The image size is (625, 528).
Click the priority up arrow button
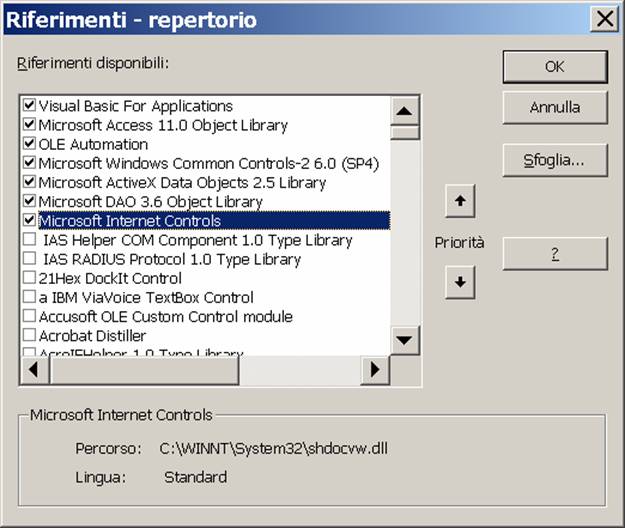tap(459, 201)
